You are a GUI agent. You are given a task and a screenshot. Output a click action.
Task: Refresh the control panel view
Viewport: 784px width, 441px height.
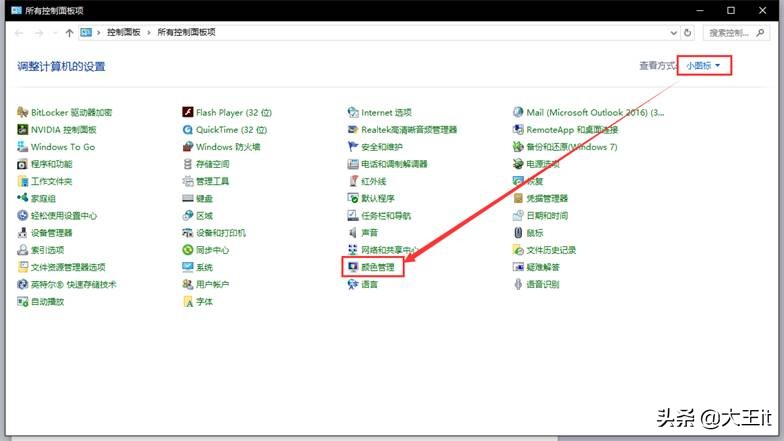[x=688, y=32]
